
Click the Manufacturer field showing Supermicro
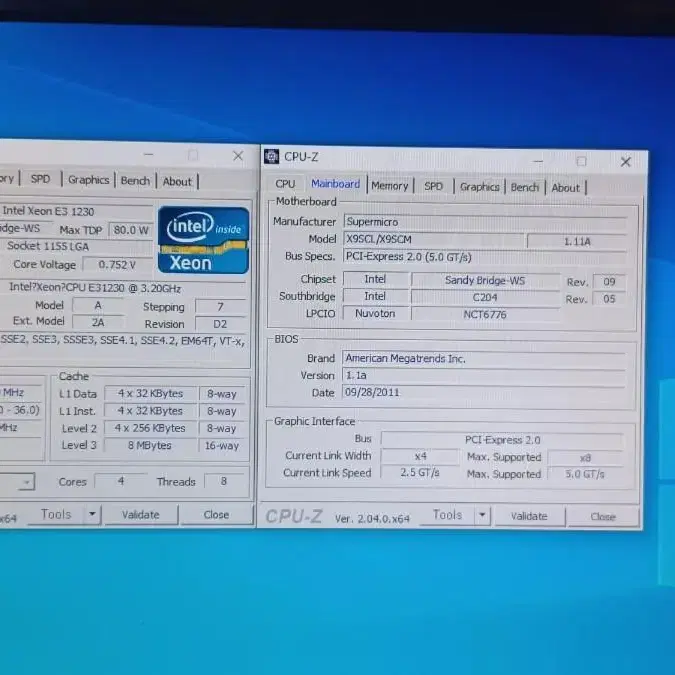click(x=485, y=222)
